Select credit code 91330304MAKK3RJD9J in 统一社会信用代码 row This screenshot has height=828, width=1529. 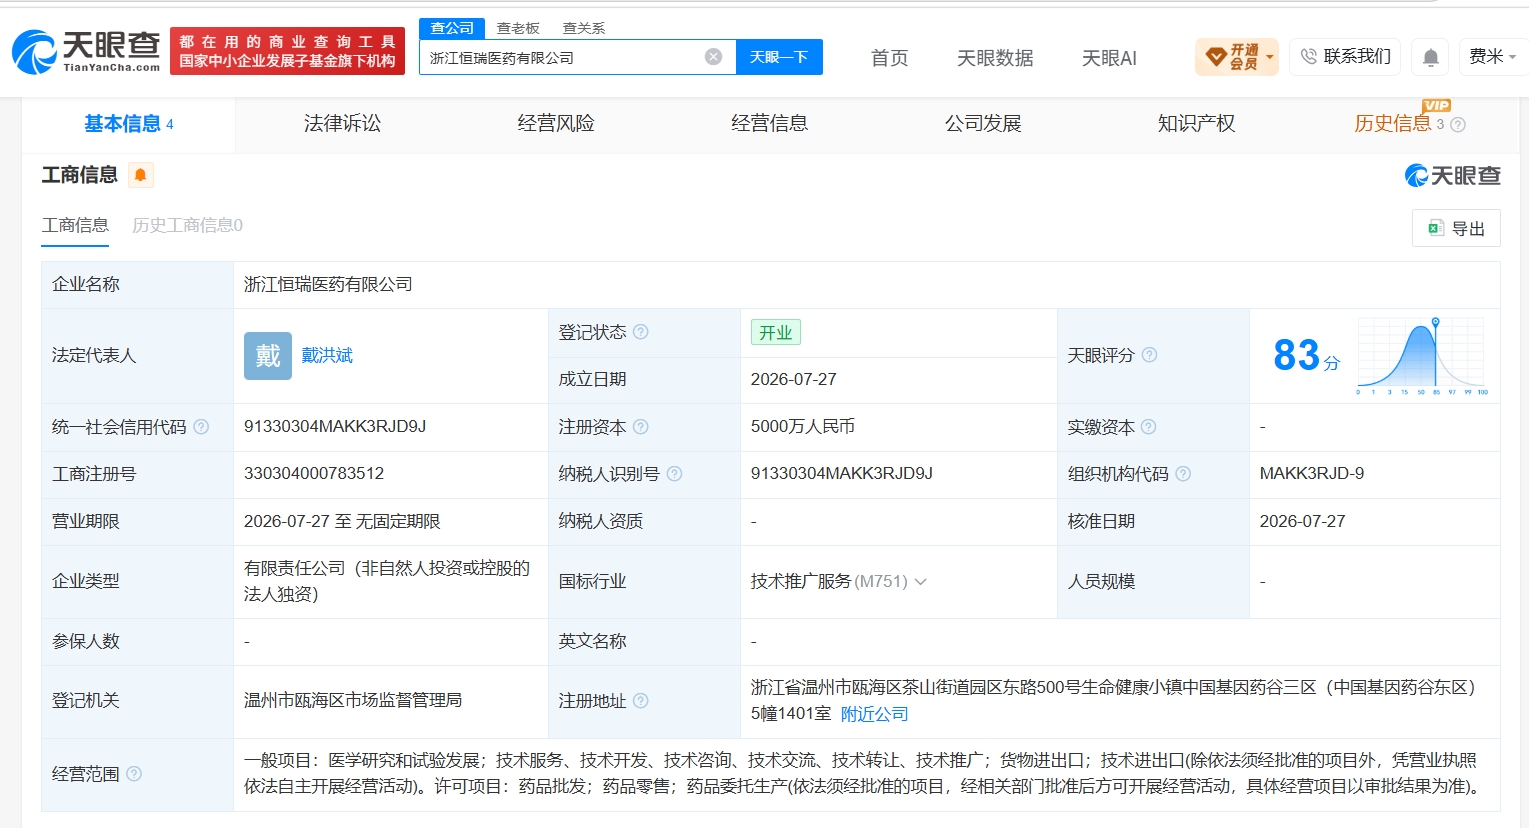pos(335,427)
